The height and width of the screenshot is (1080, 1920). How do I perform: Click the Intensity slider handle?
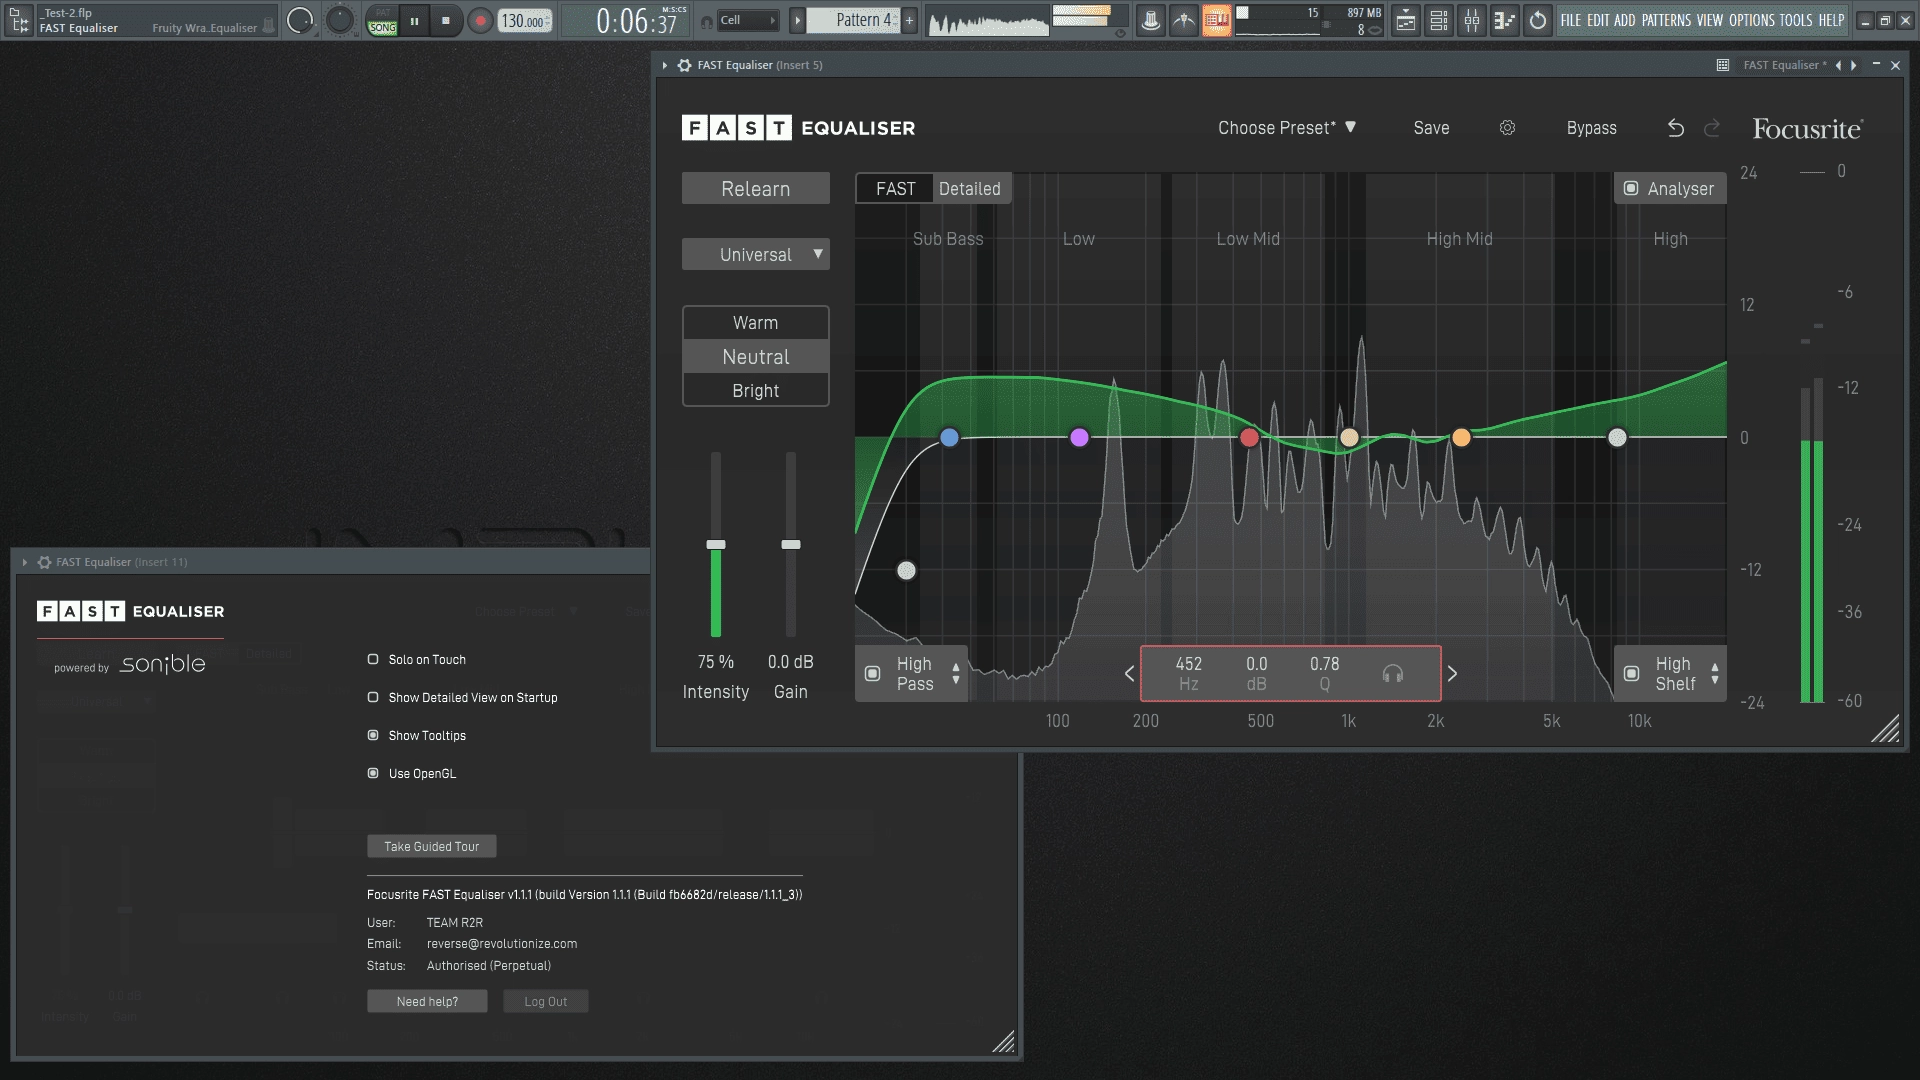(x=716, y=545)
